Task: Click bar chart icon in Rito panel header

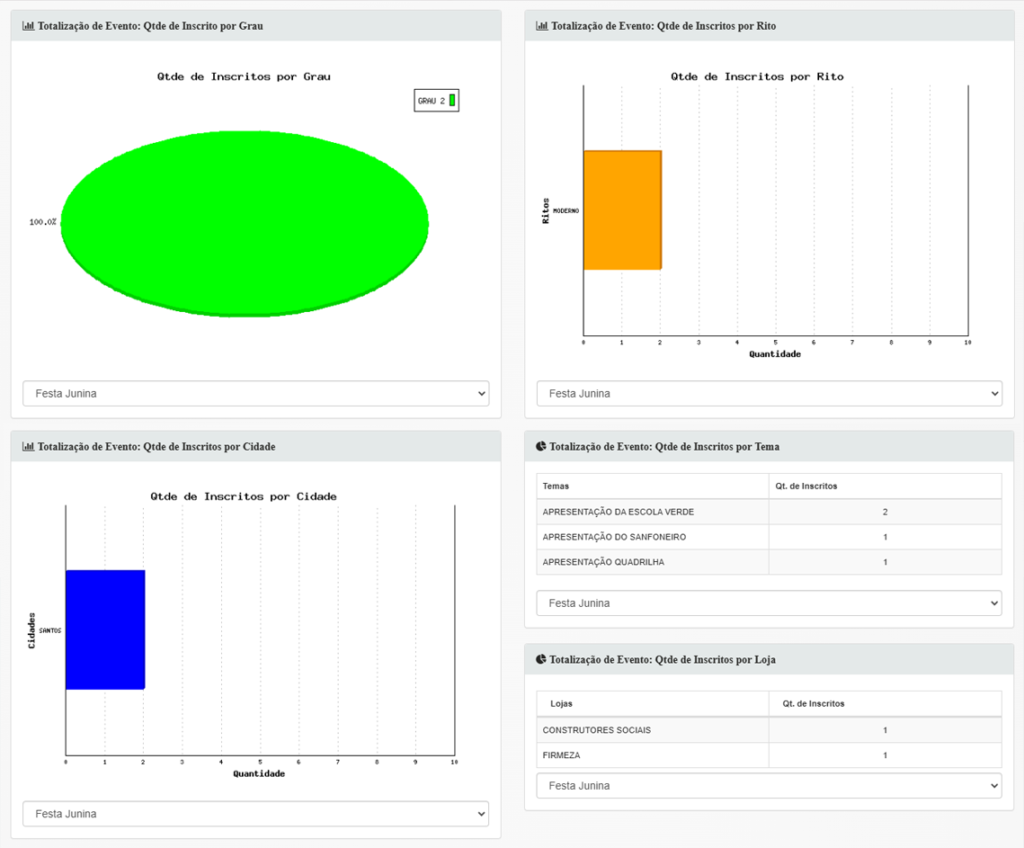Action: click(x=542, y=26)
